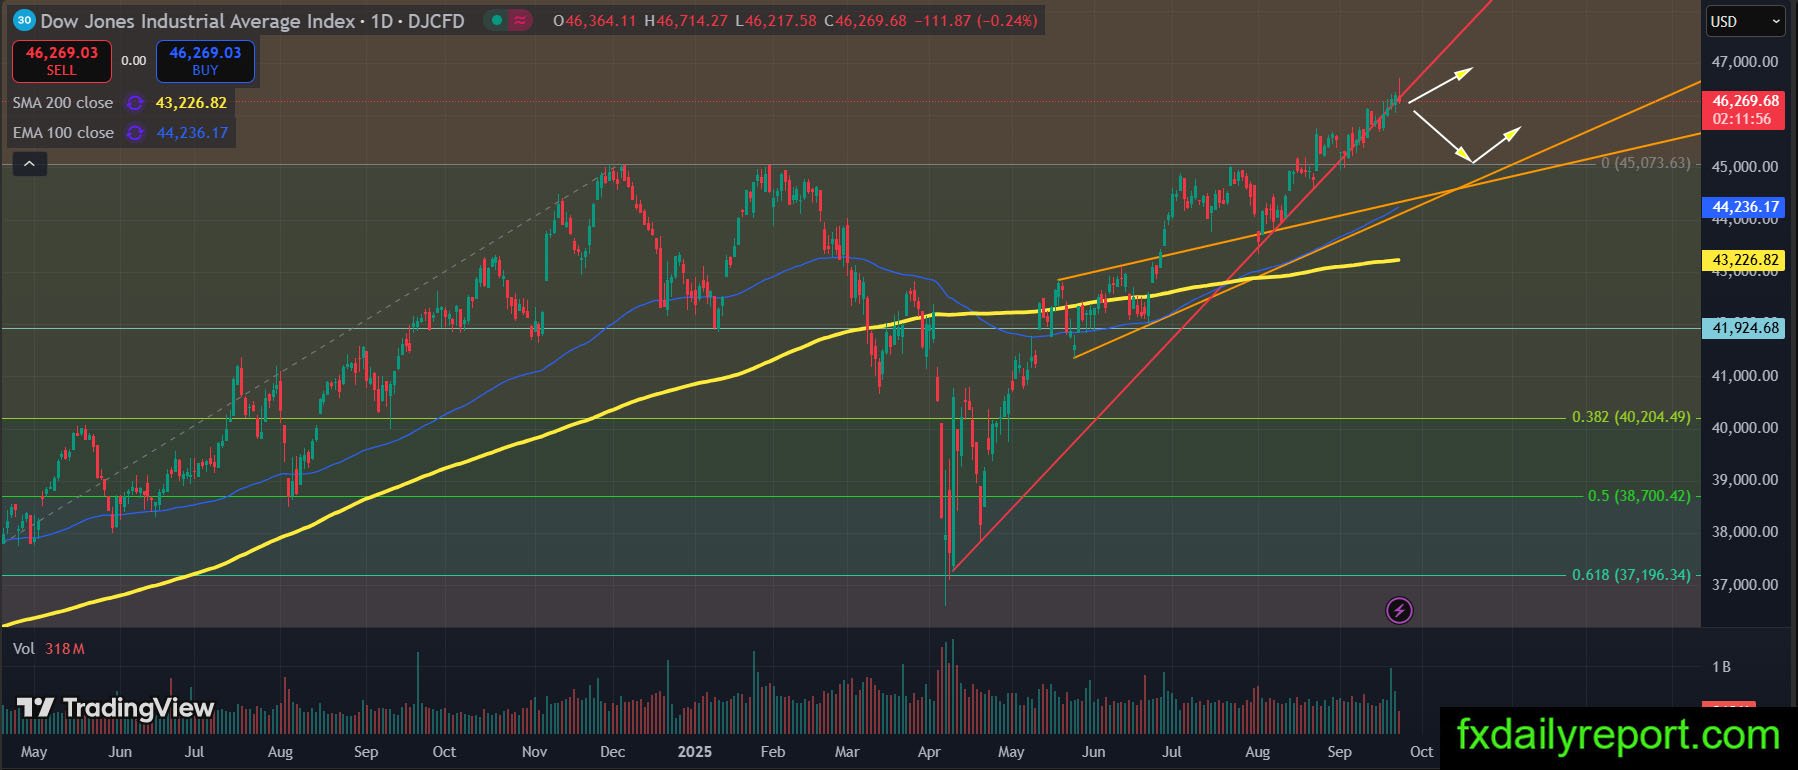Click the 40,000.00 price scale label

click(x=1745, y=428)
